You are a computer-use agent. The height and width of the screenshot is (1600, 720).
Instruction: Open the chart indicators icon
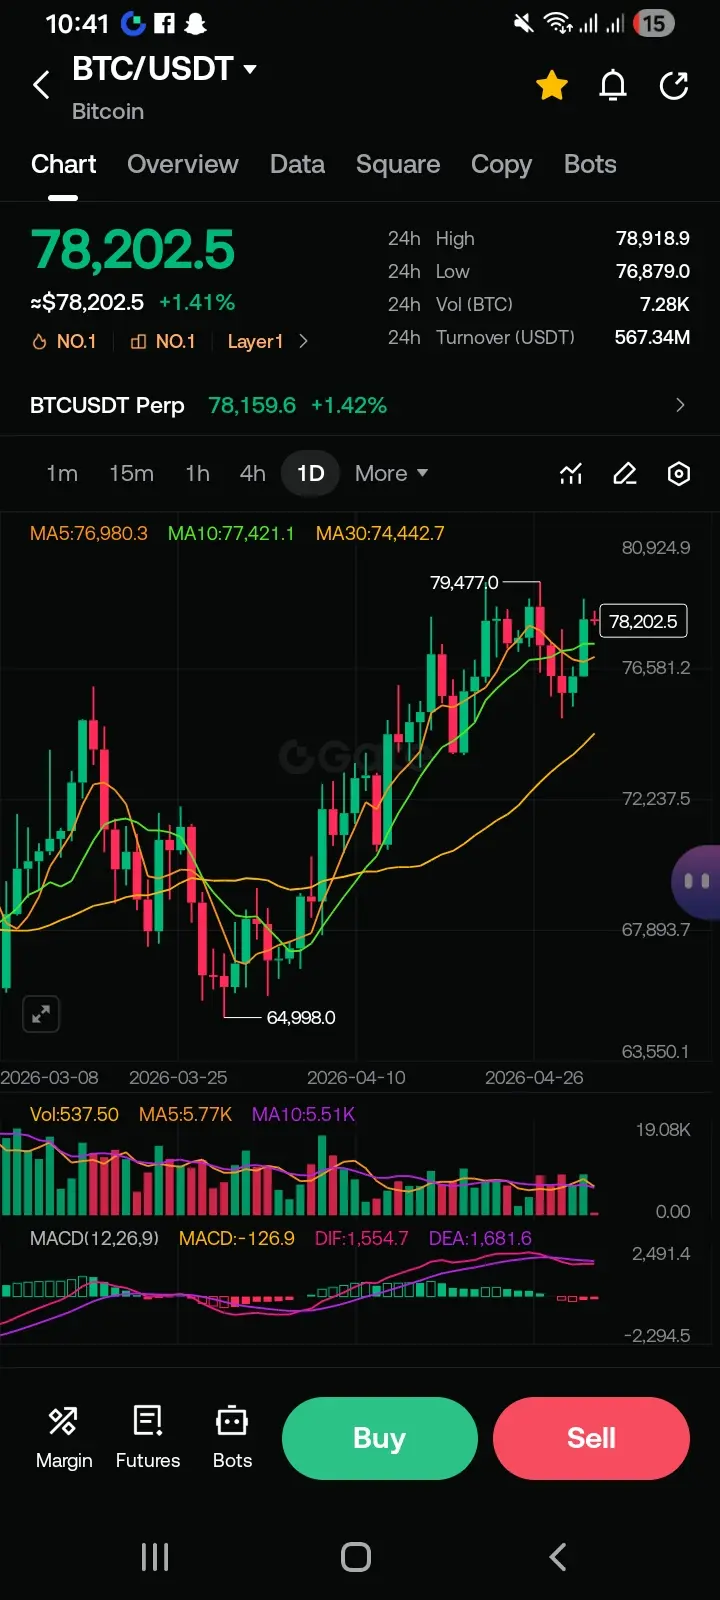[x=571, y=473]
